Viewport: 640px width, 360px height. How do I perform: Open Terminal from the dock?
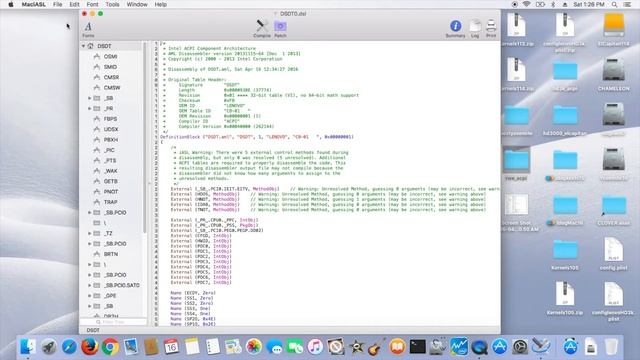(x=418, y=347)
